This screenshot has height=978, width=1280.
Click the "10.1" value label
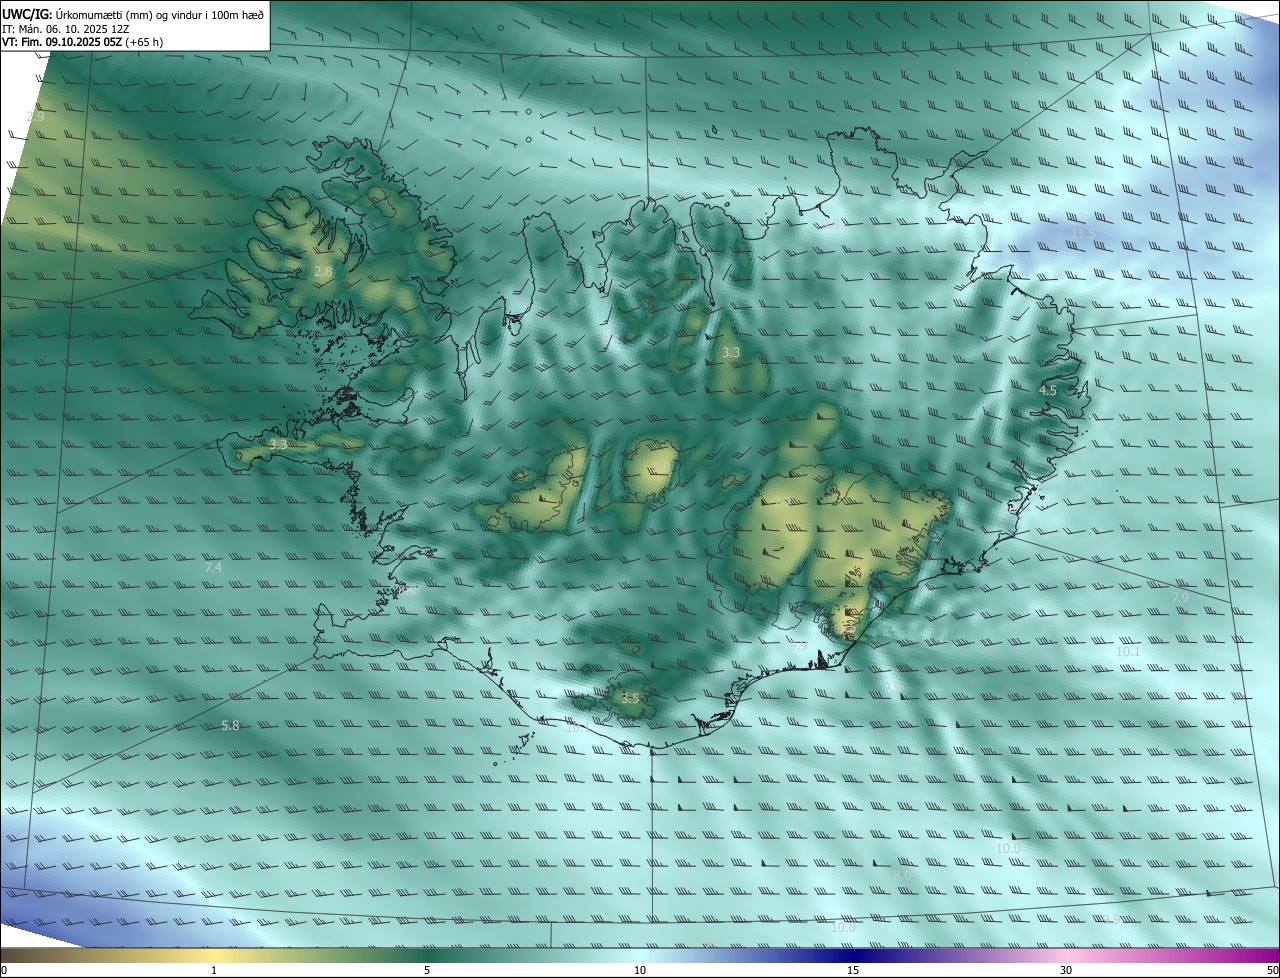pos(1128,652)
